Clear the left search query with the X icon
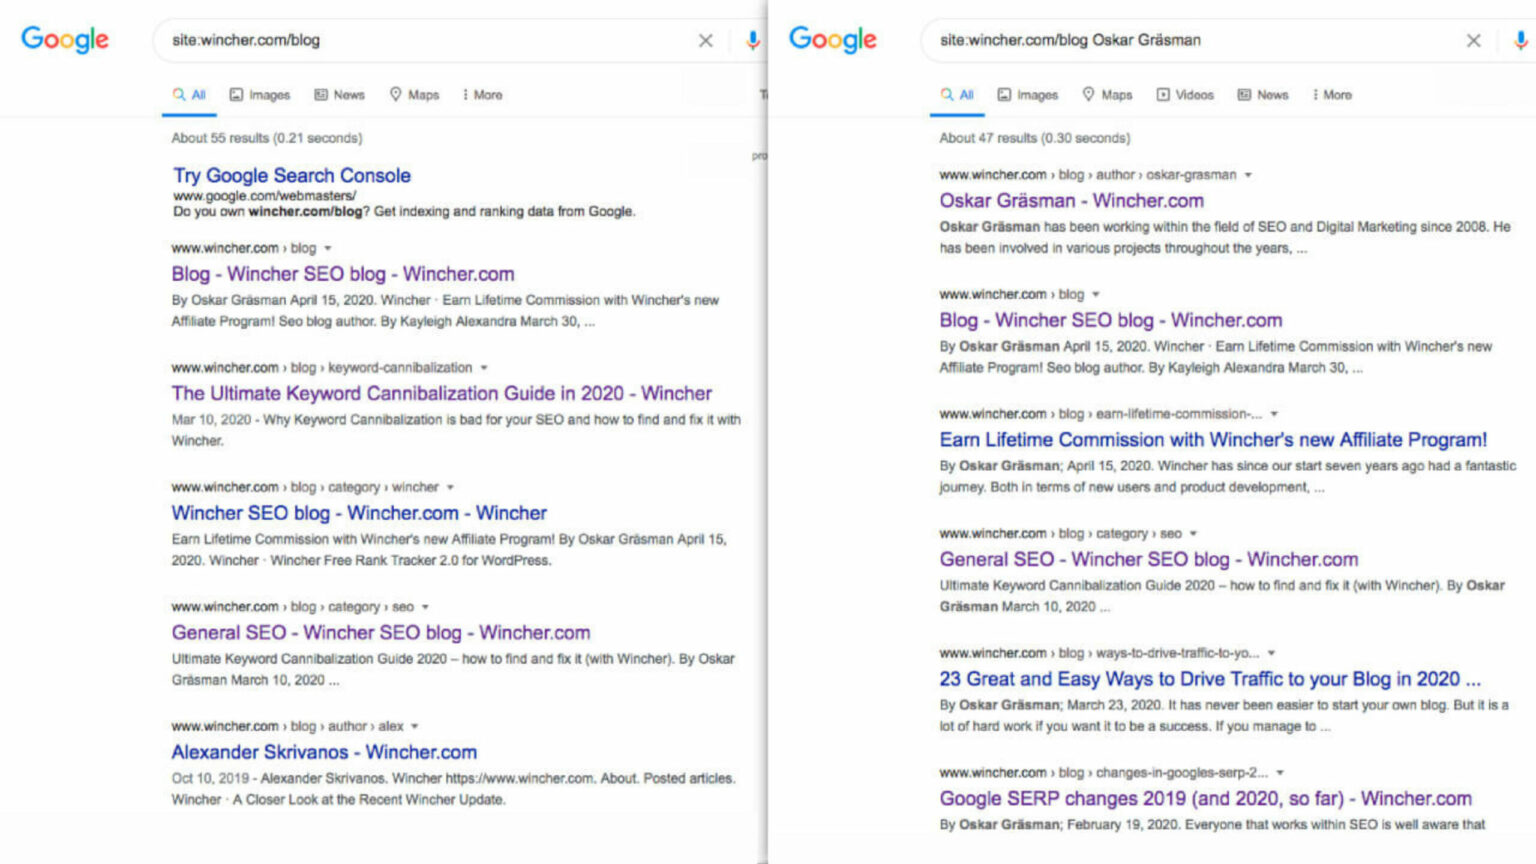This screenshot has height=864, width=1536. (706, 41)
